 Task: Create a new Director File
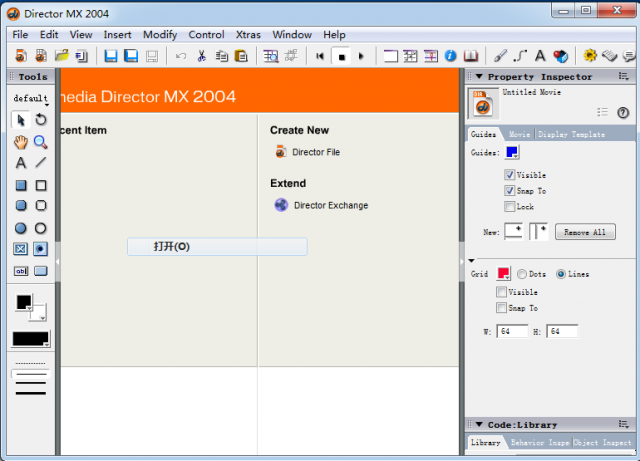(x=308, y=152)
